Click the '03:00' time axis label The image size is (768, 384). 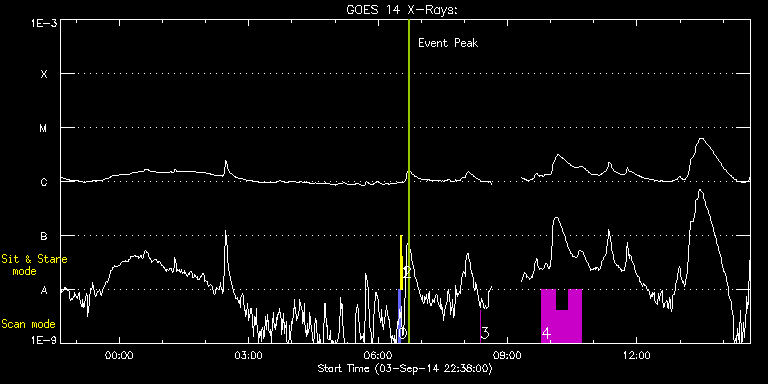pos(249,356)
